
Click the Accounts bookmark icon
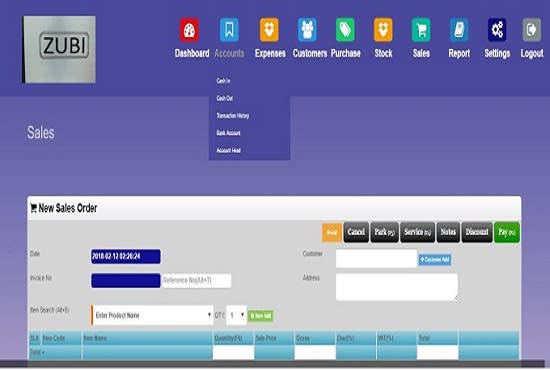[229, 30]
